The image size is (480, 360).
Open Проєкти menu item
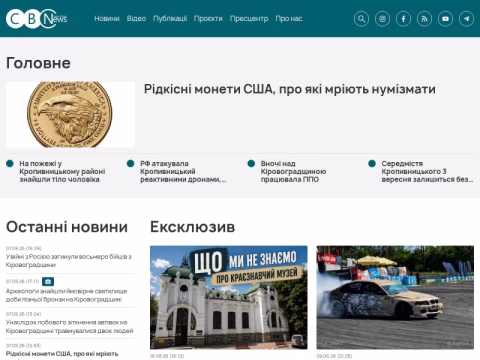click(208, 19)
